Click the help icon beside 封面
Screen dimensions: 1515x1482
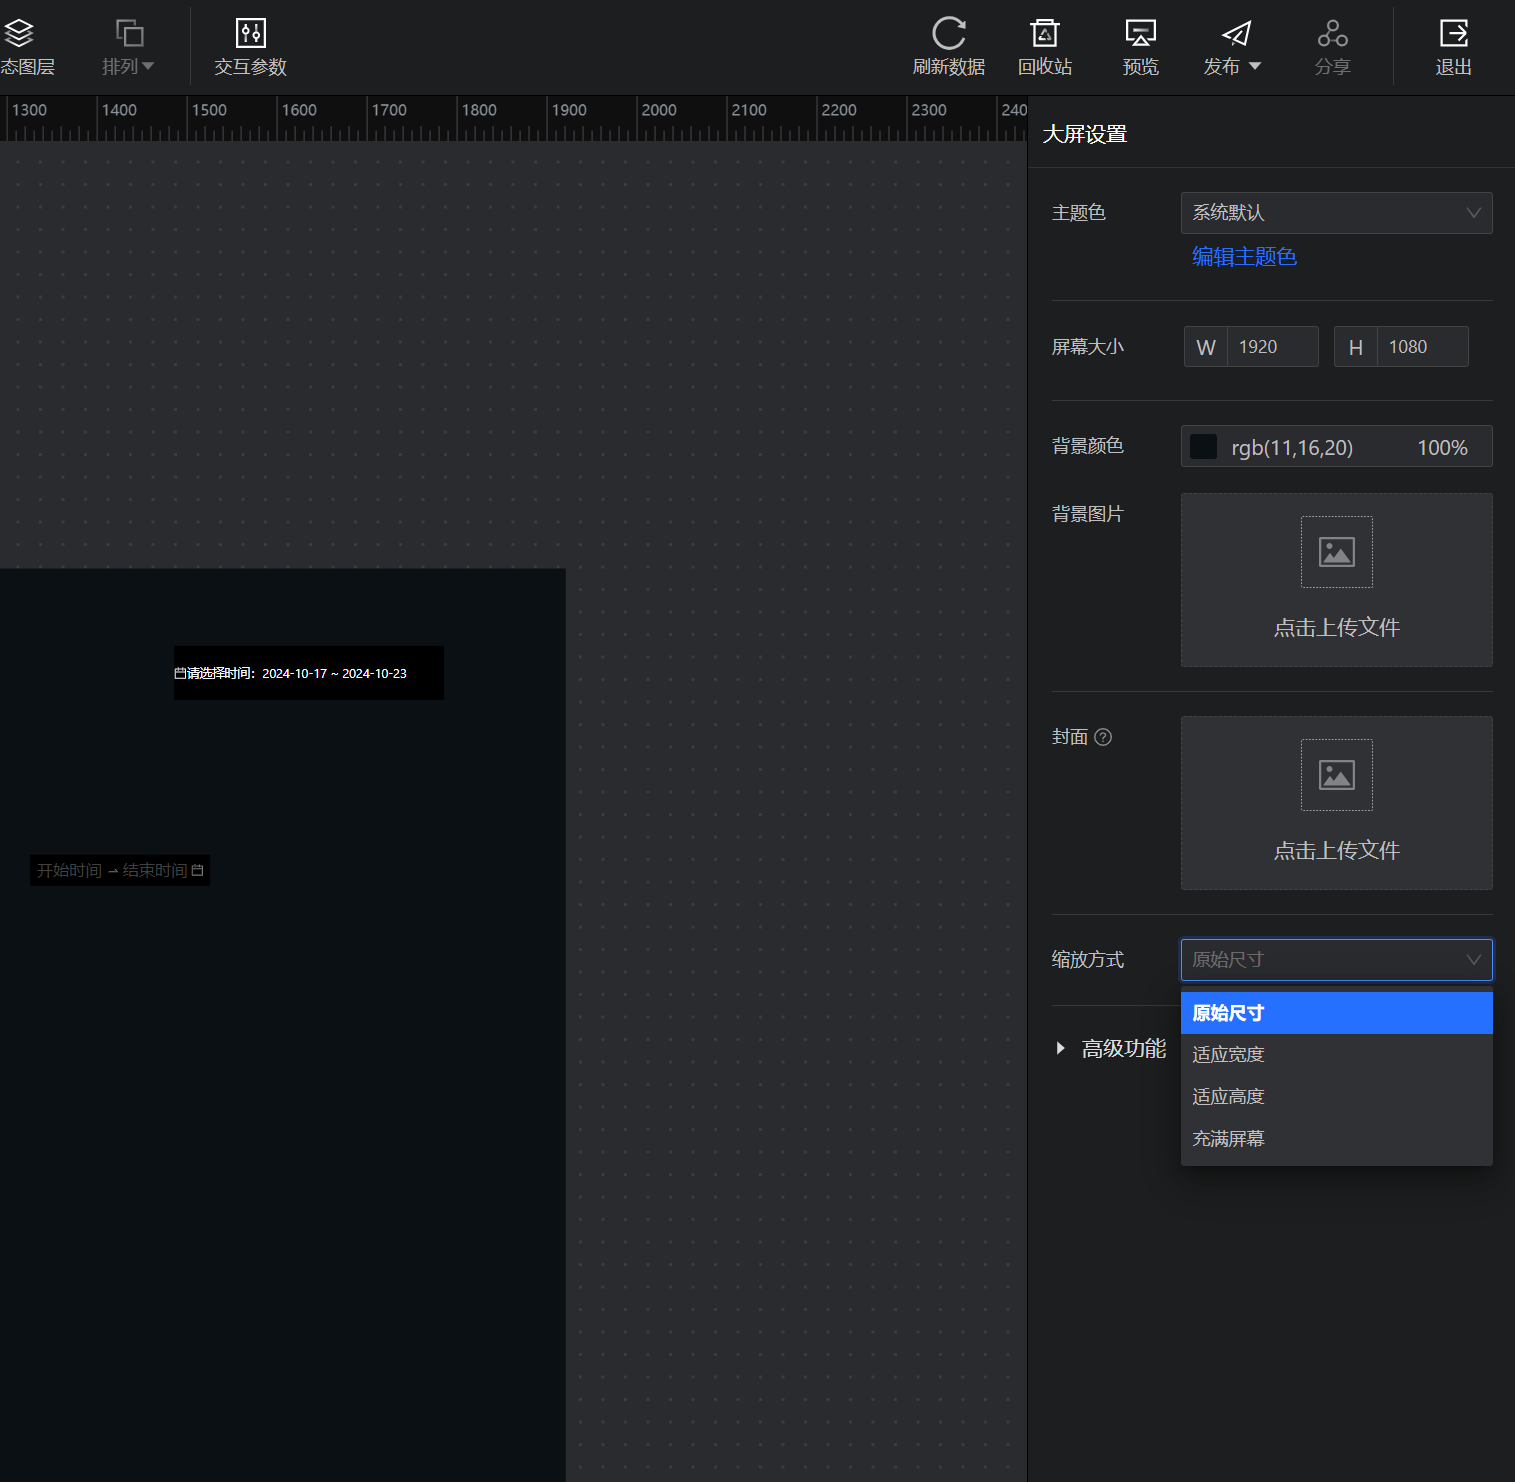tap(1103, 737)
